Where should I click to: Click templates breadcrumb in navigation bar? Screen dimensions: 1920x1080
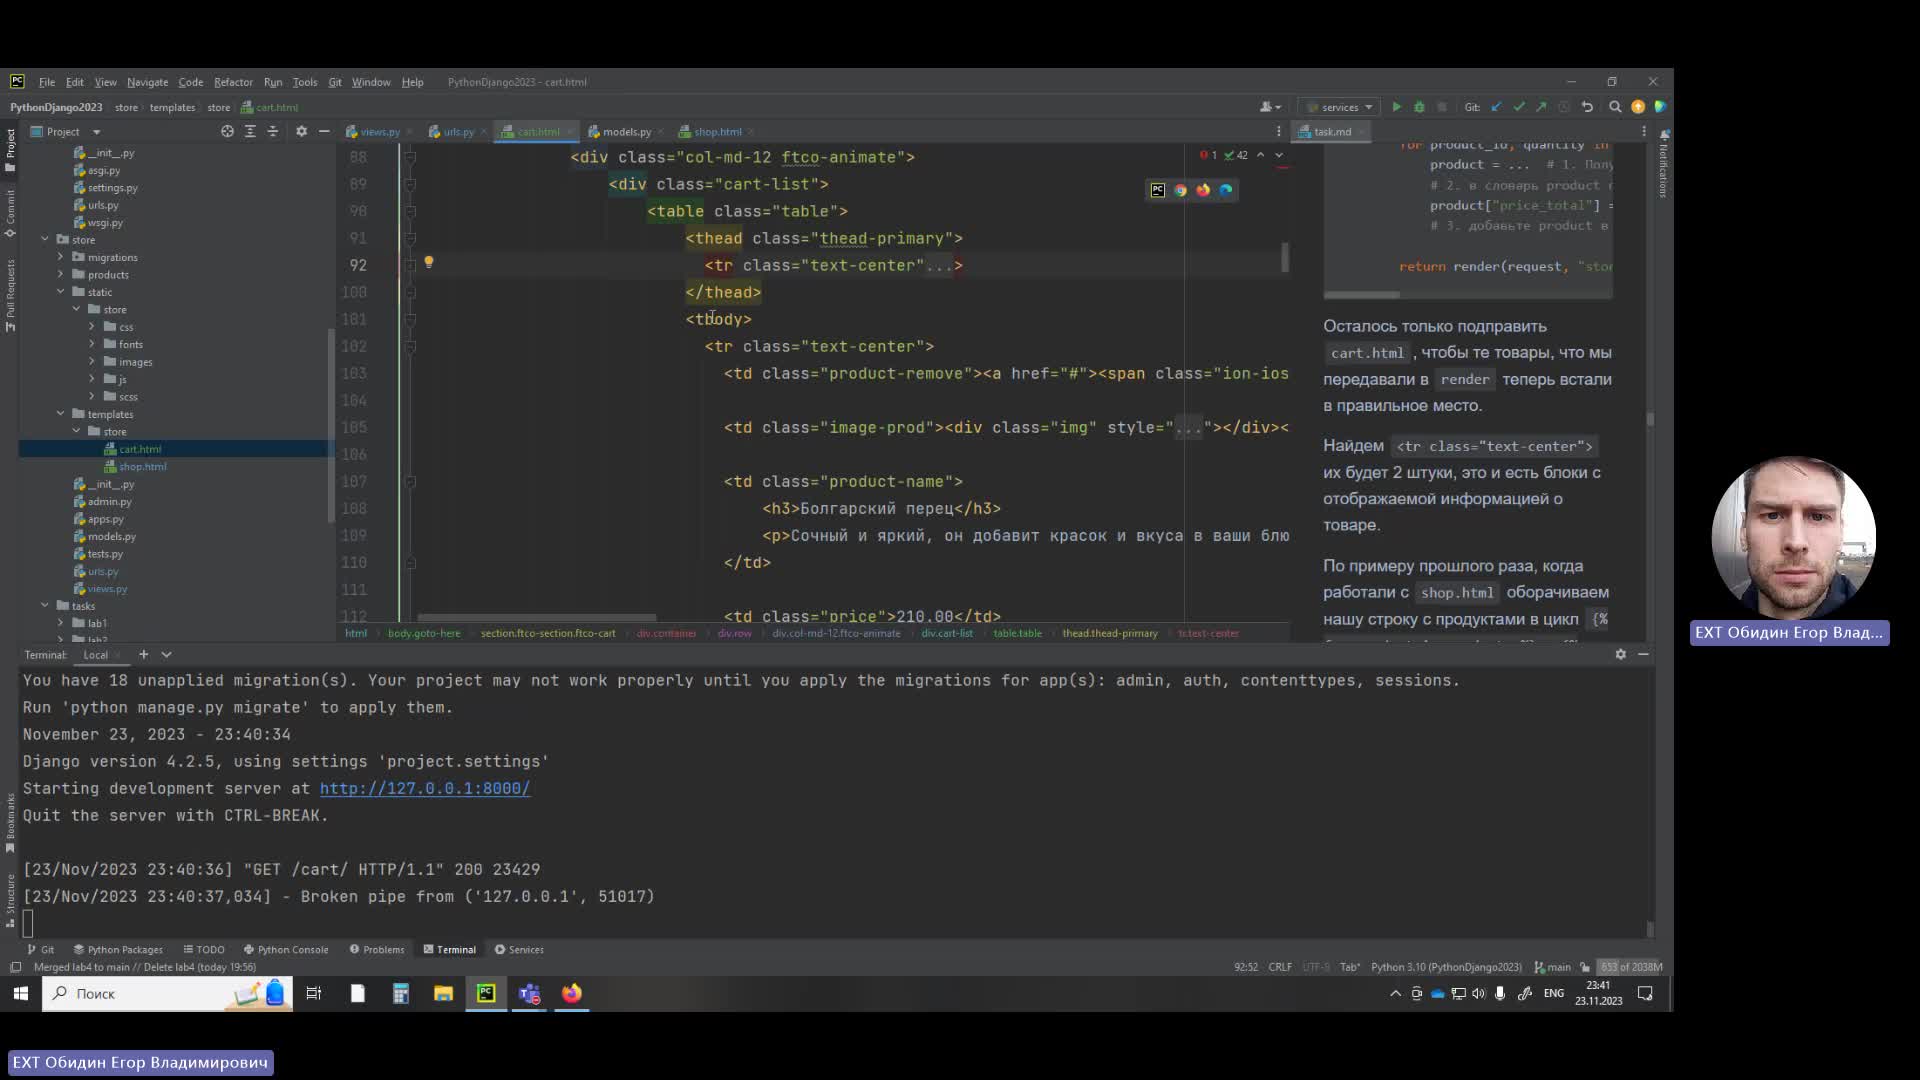pyautogui.click(x=172, y=107)
